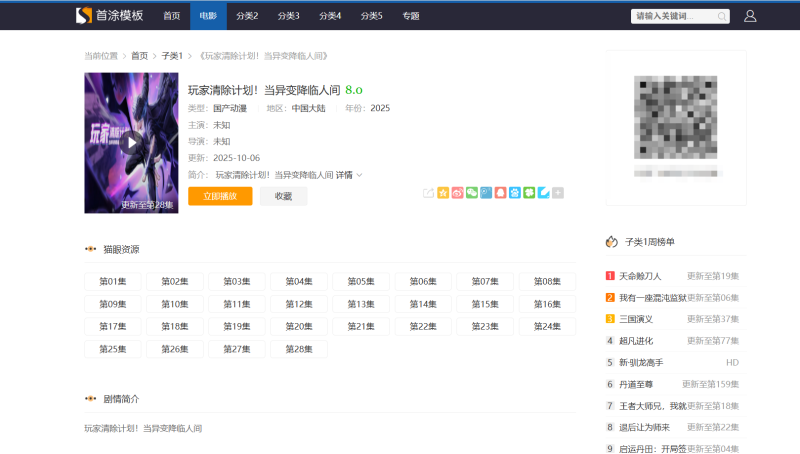The height and width of the screenshot is (454, 800).
Task: Open 新·驯龙高手 ranking entry
Action: click(x=641, y=363)
